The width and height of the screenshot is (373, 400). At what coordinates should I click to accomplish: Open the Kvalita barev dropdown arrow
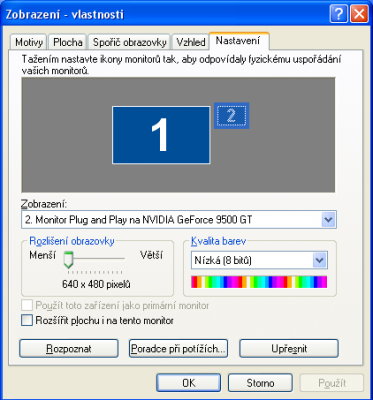pos(320,260)
